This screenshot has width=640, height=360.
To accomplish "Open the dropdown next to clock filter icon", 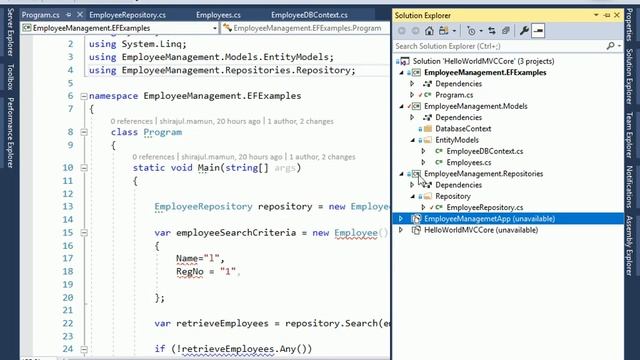I will point(481,31).
